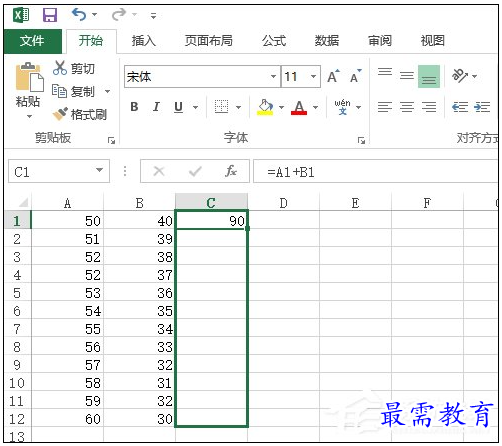The width and height of the screenshot is (502, 446).
Task: Toggle Italic formatting
Action: click(x=156, y=107)
